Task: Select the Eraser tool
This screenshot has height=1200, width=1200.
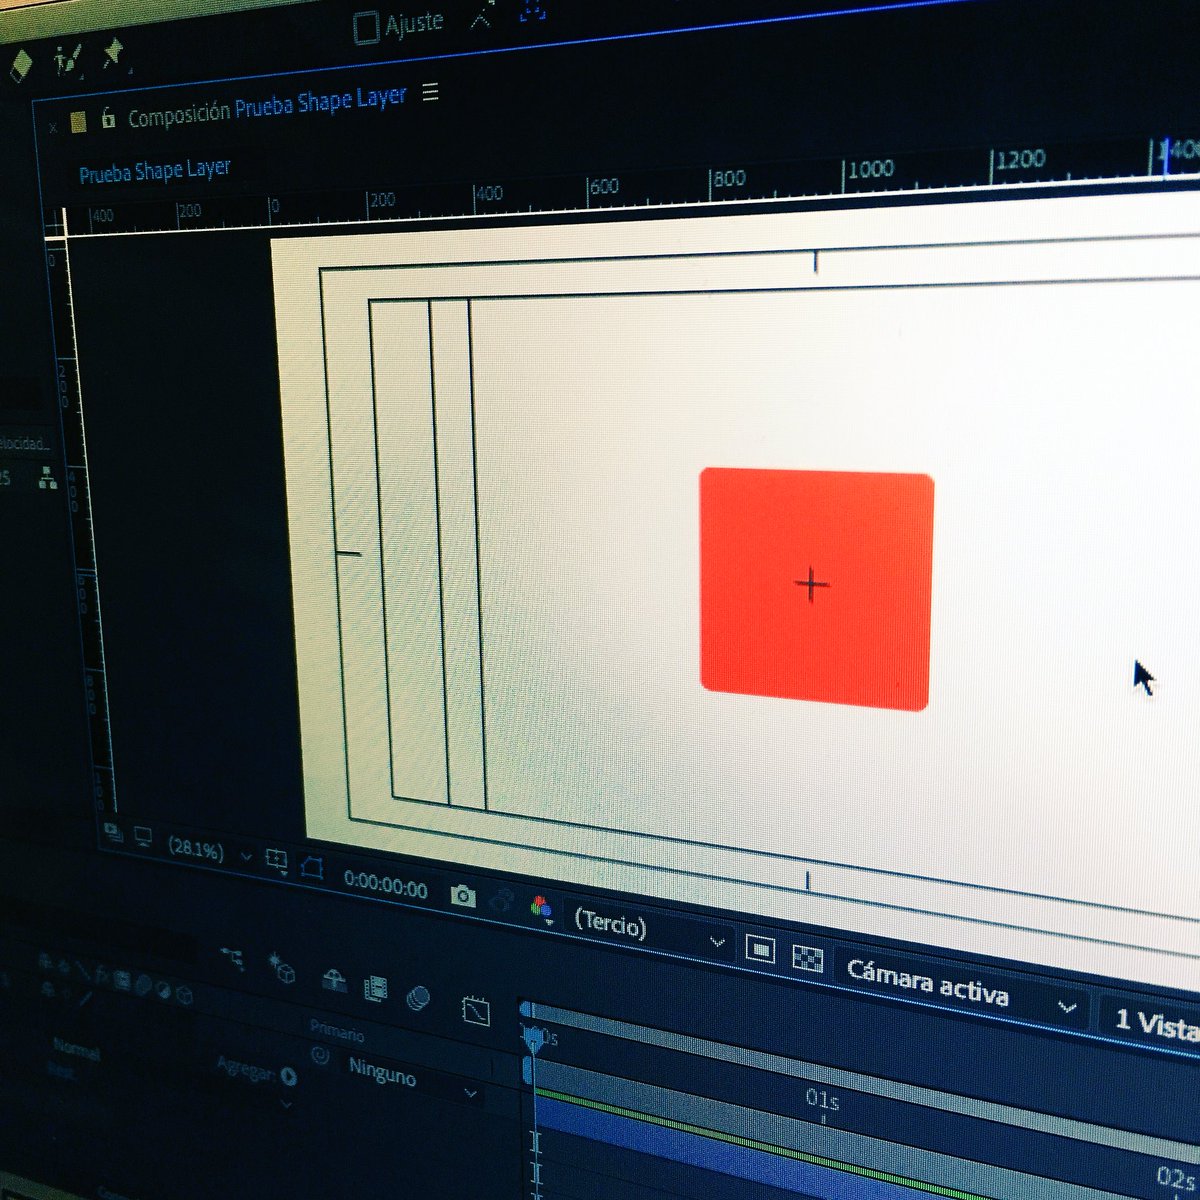Action: coord(20,64)
